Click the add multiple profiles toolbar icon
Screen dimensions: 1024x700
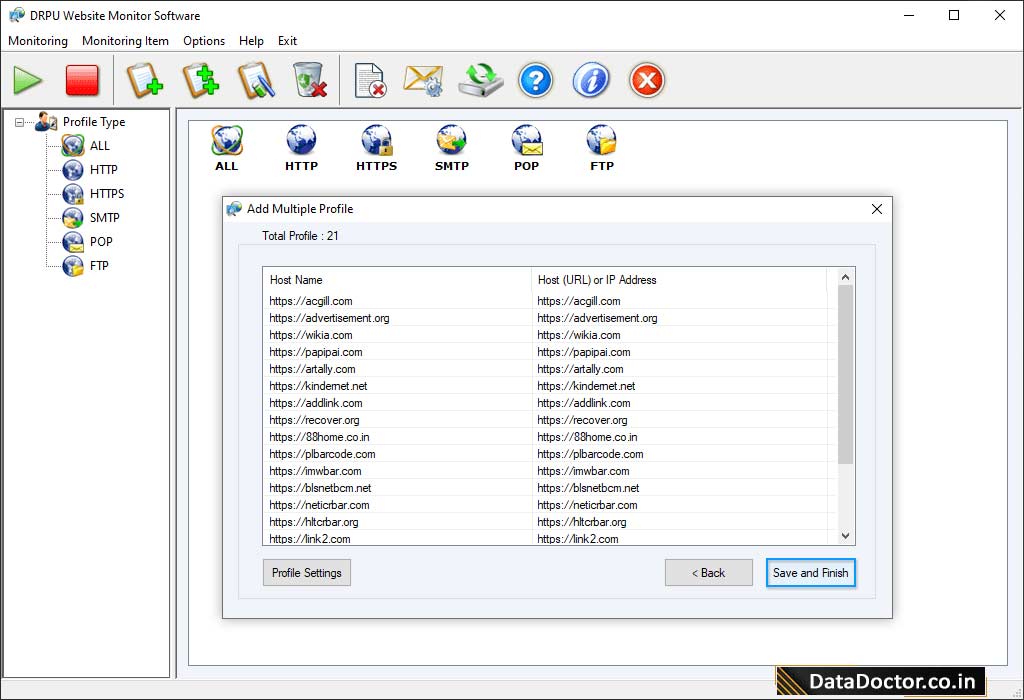click(x=200, y=80)
